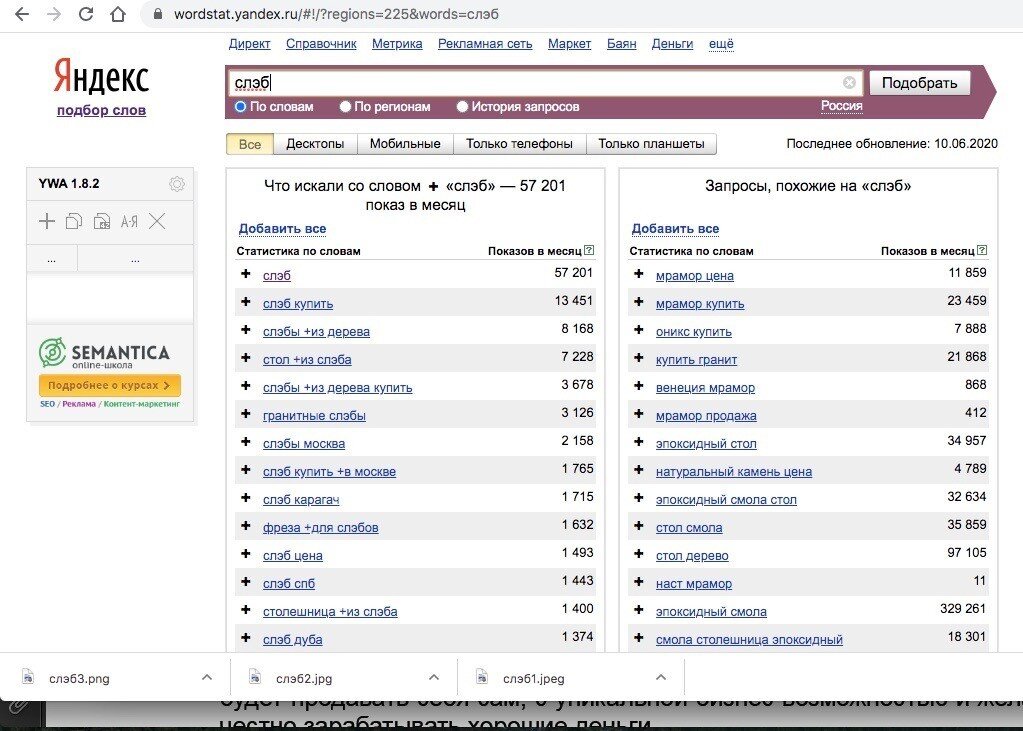The image size is (1023, 731).
Task: Click help icon beside left 'Показов в месяц'
Action: point(589,250)
